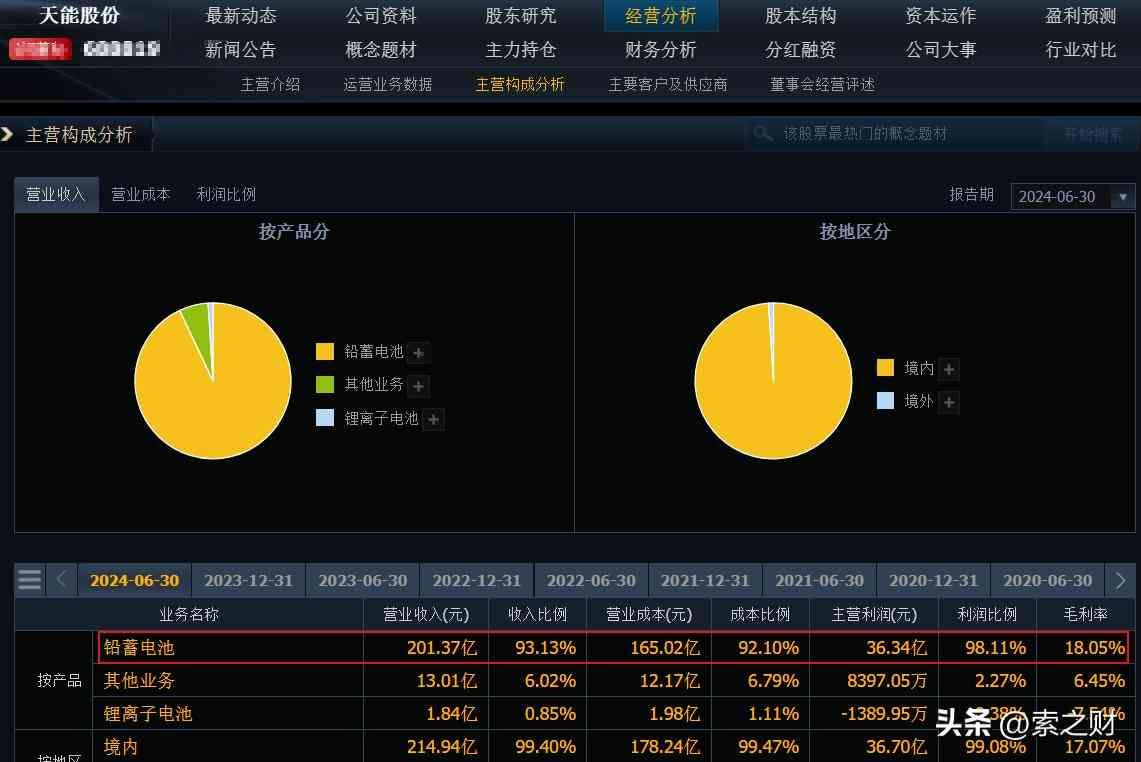Screen dimensions: 1141x762
Task: Click the green 其他业务 legend swatch
Action: (x=325, y=385)
